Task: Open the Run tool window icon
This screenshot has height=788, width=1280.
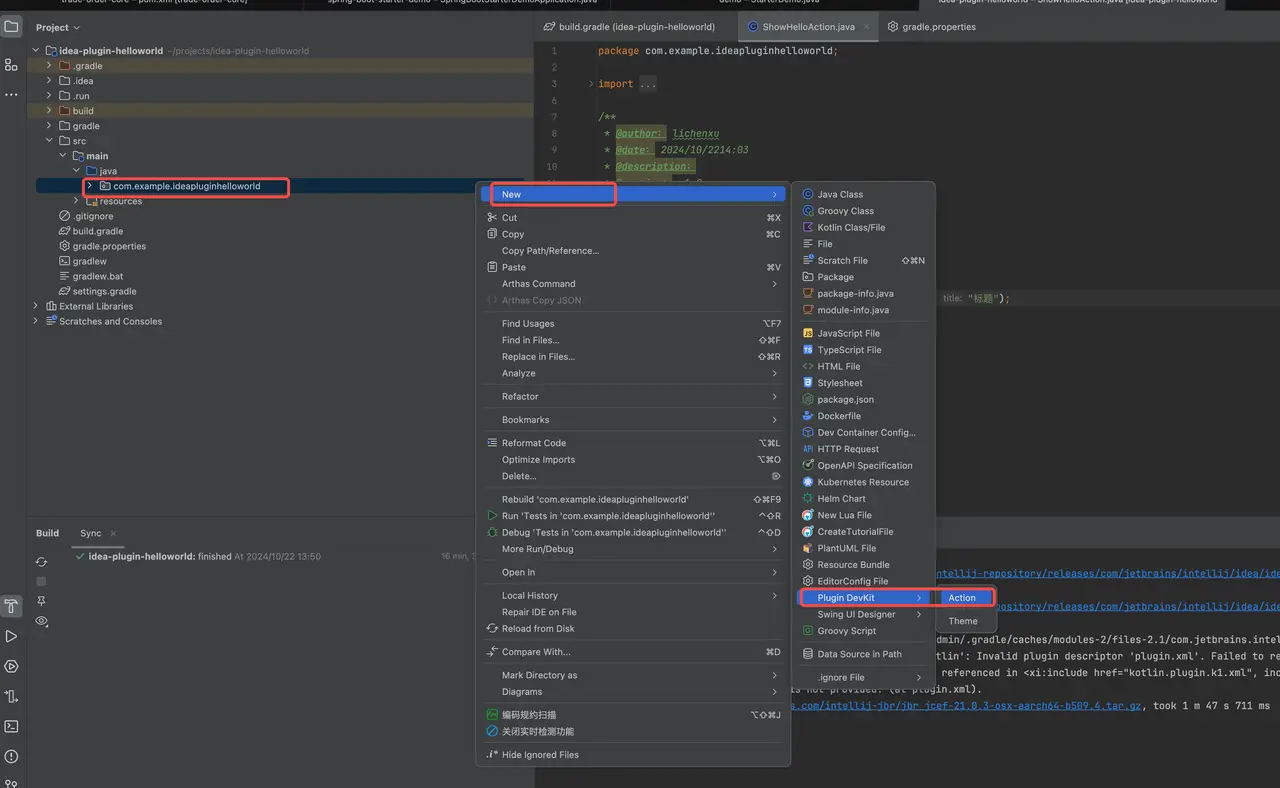Action: click(11, 636)
